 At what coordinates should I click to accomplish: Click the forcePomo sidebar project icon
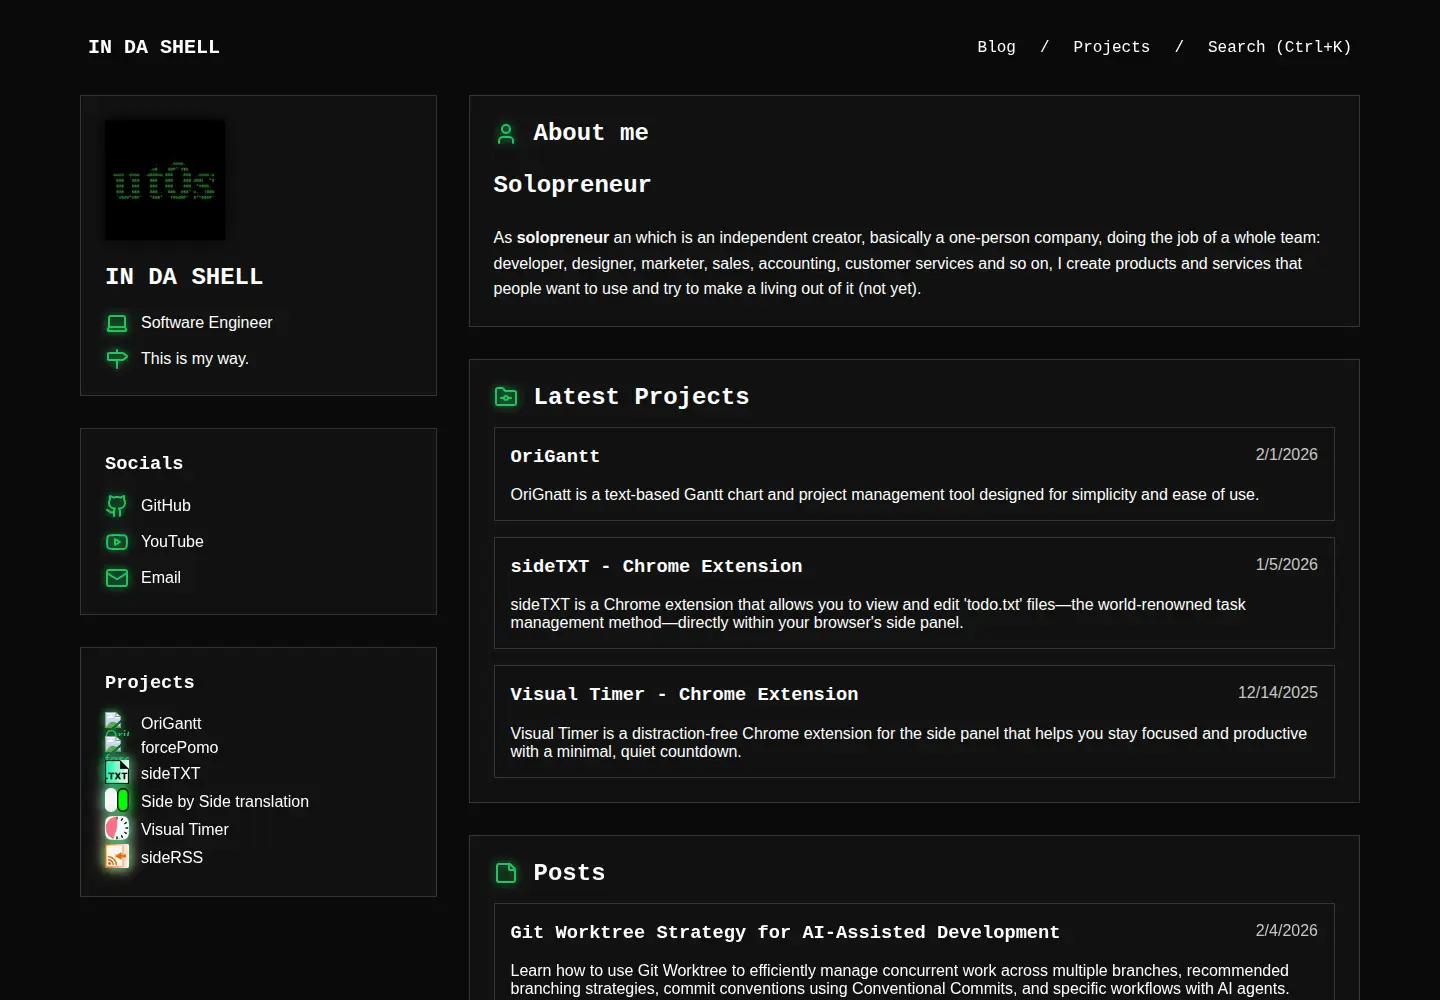coord(117,747)
